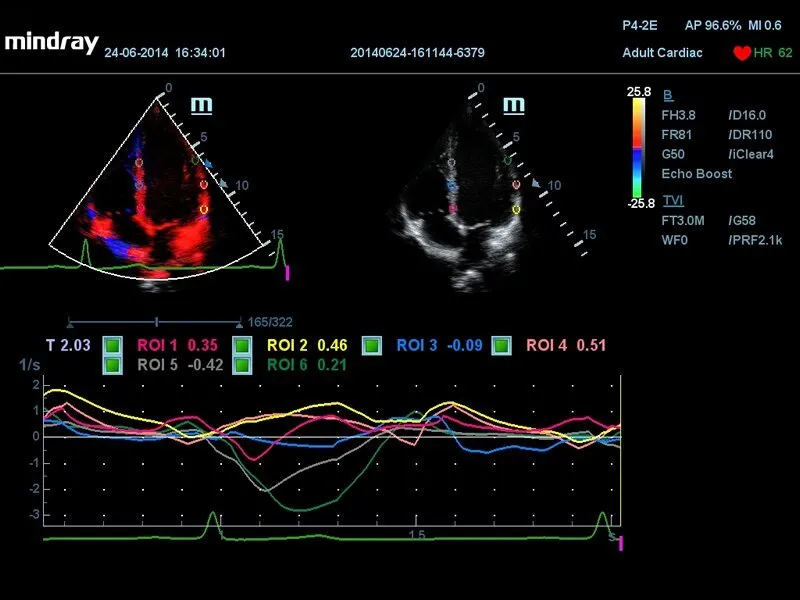This screenshot has width=800, height=600.
Task: Select yellow ROI circle on grayscale image
Action: 516,210
